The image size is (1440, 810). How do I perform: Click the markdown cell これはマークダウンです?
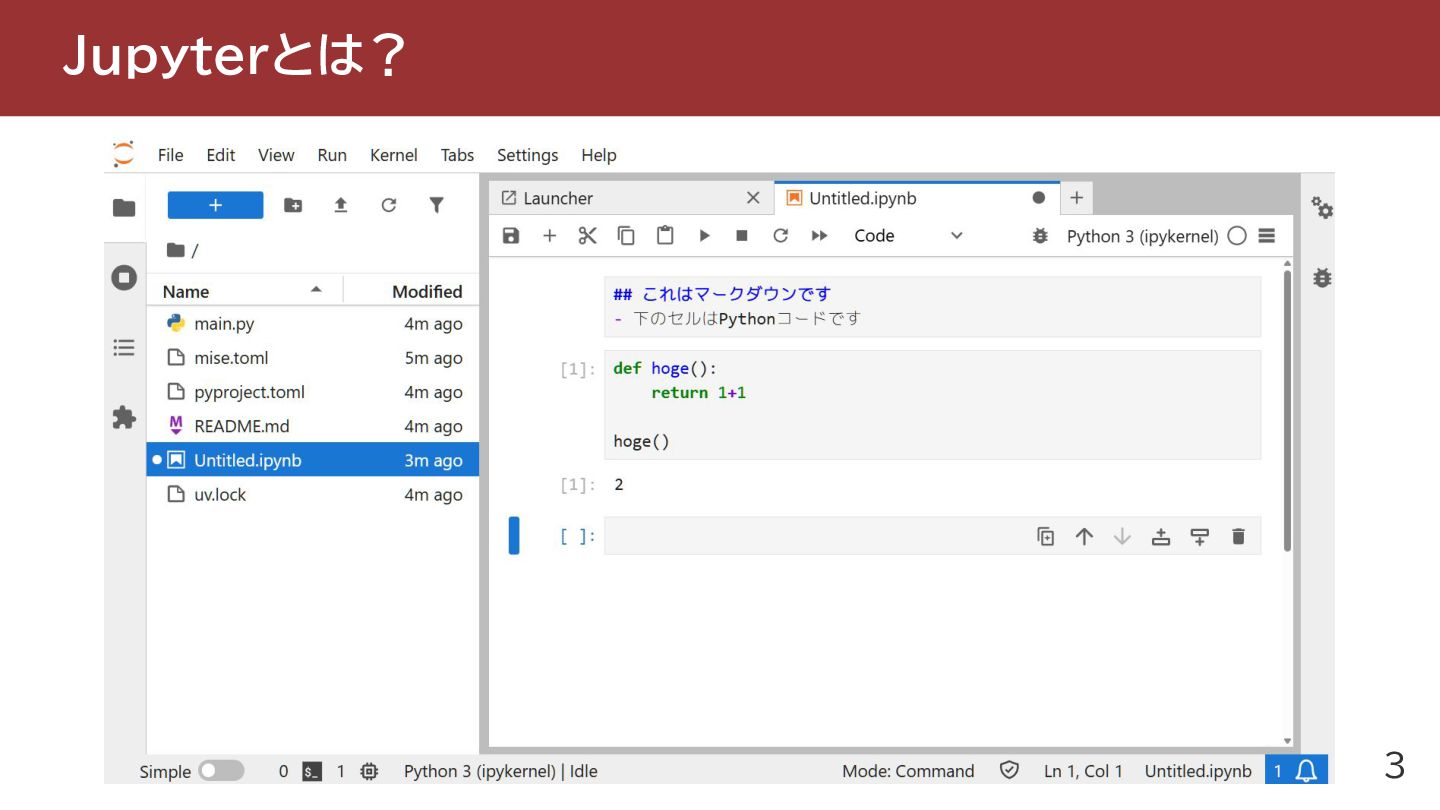tap(932, 306)
